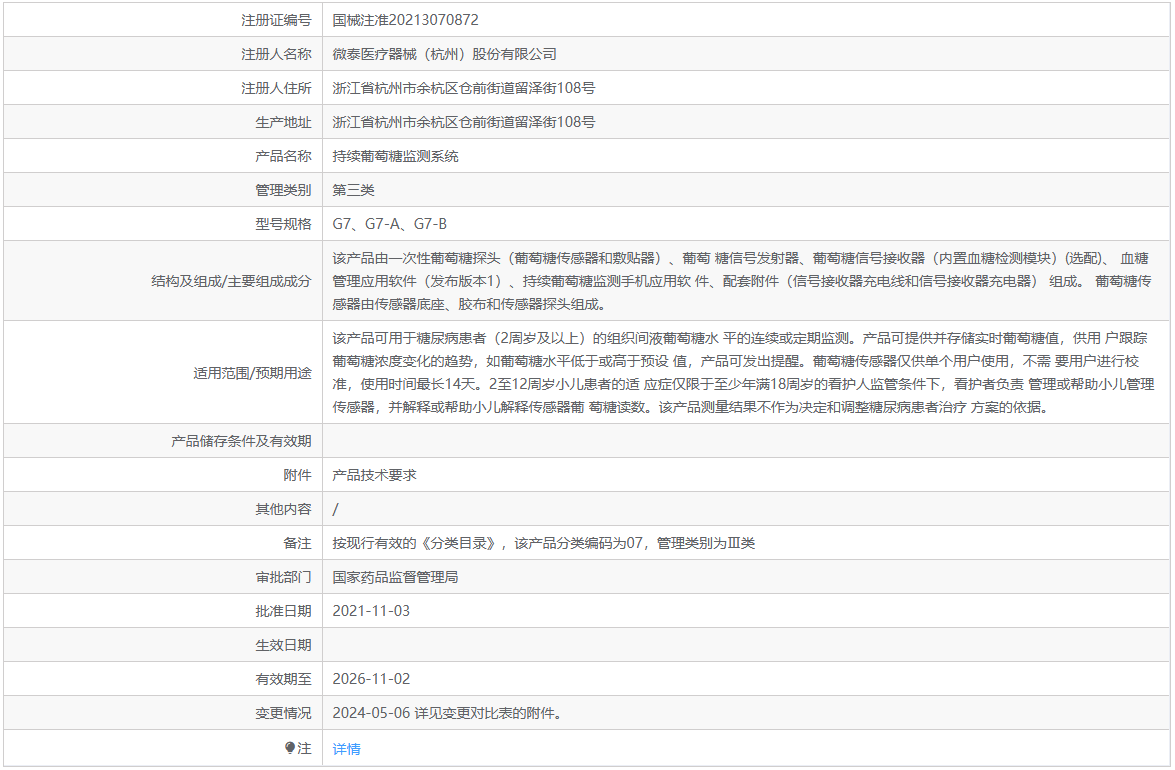
Task: Click the 变更情况 label
Action: [283, 713]
